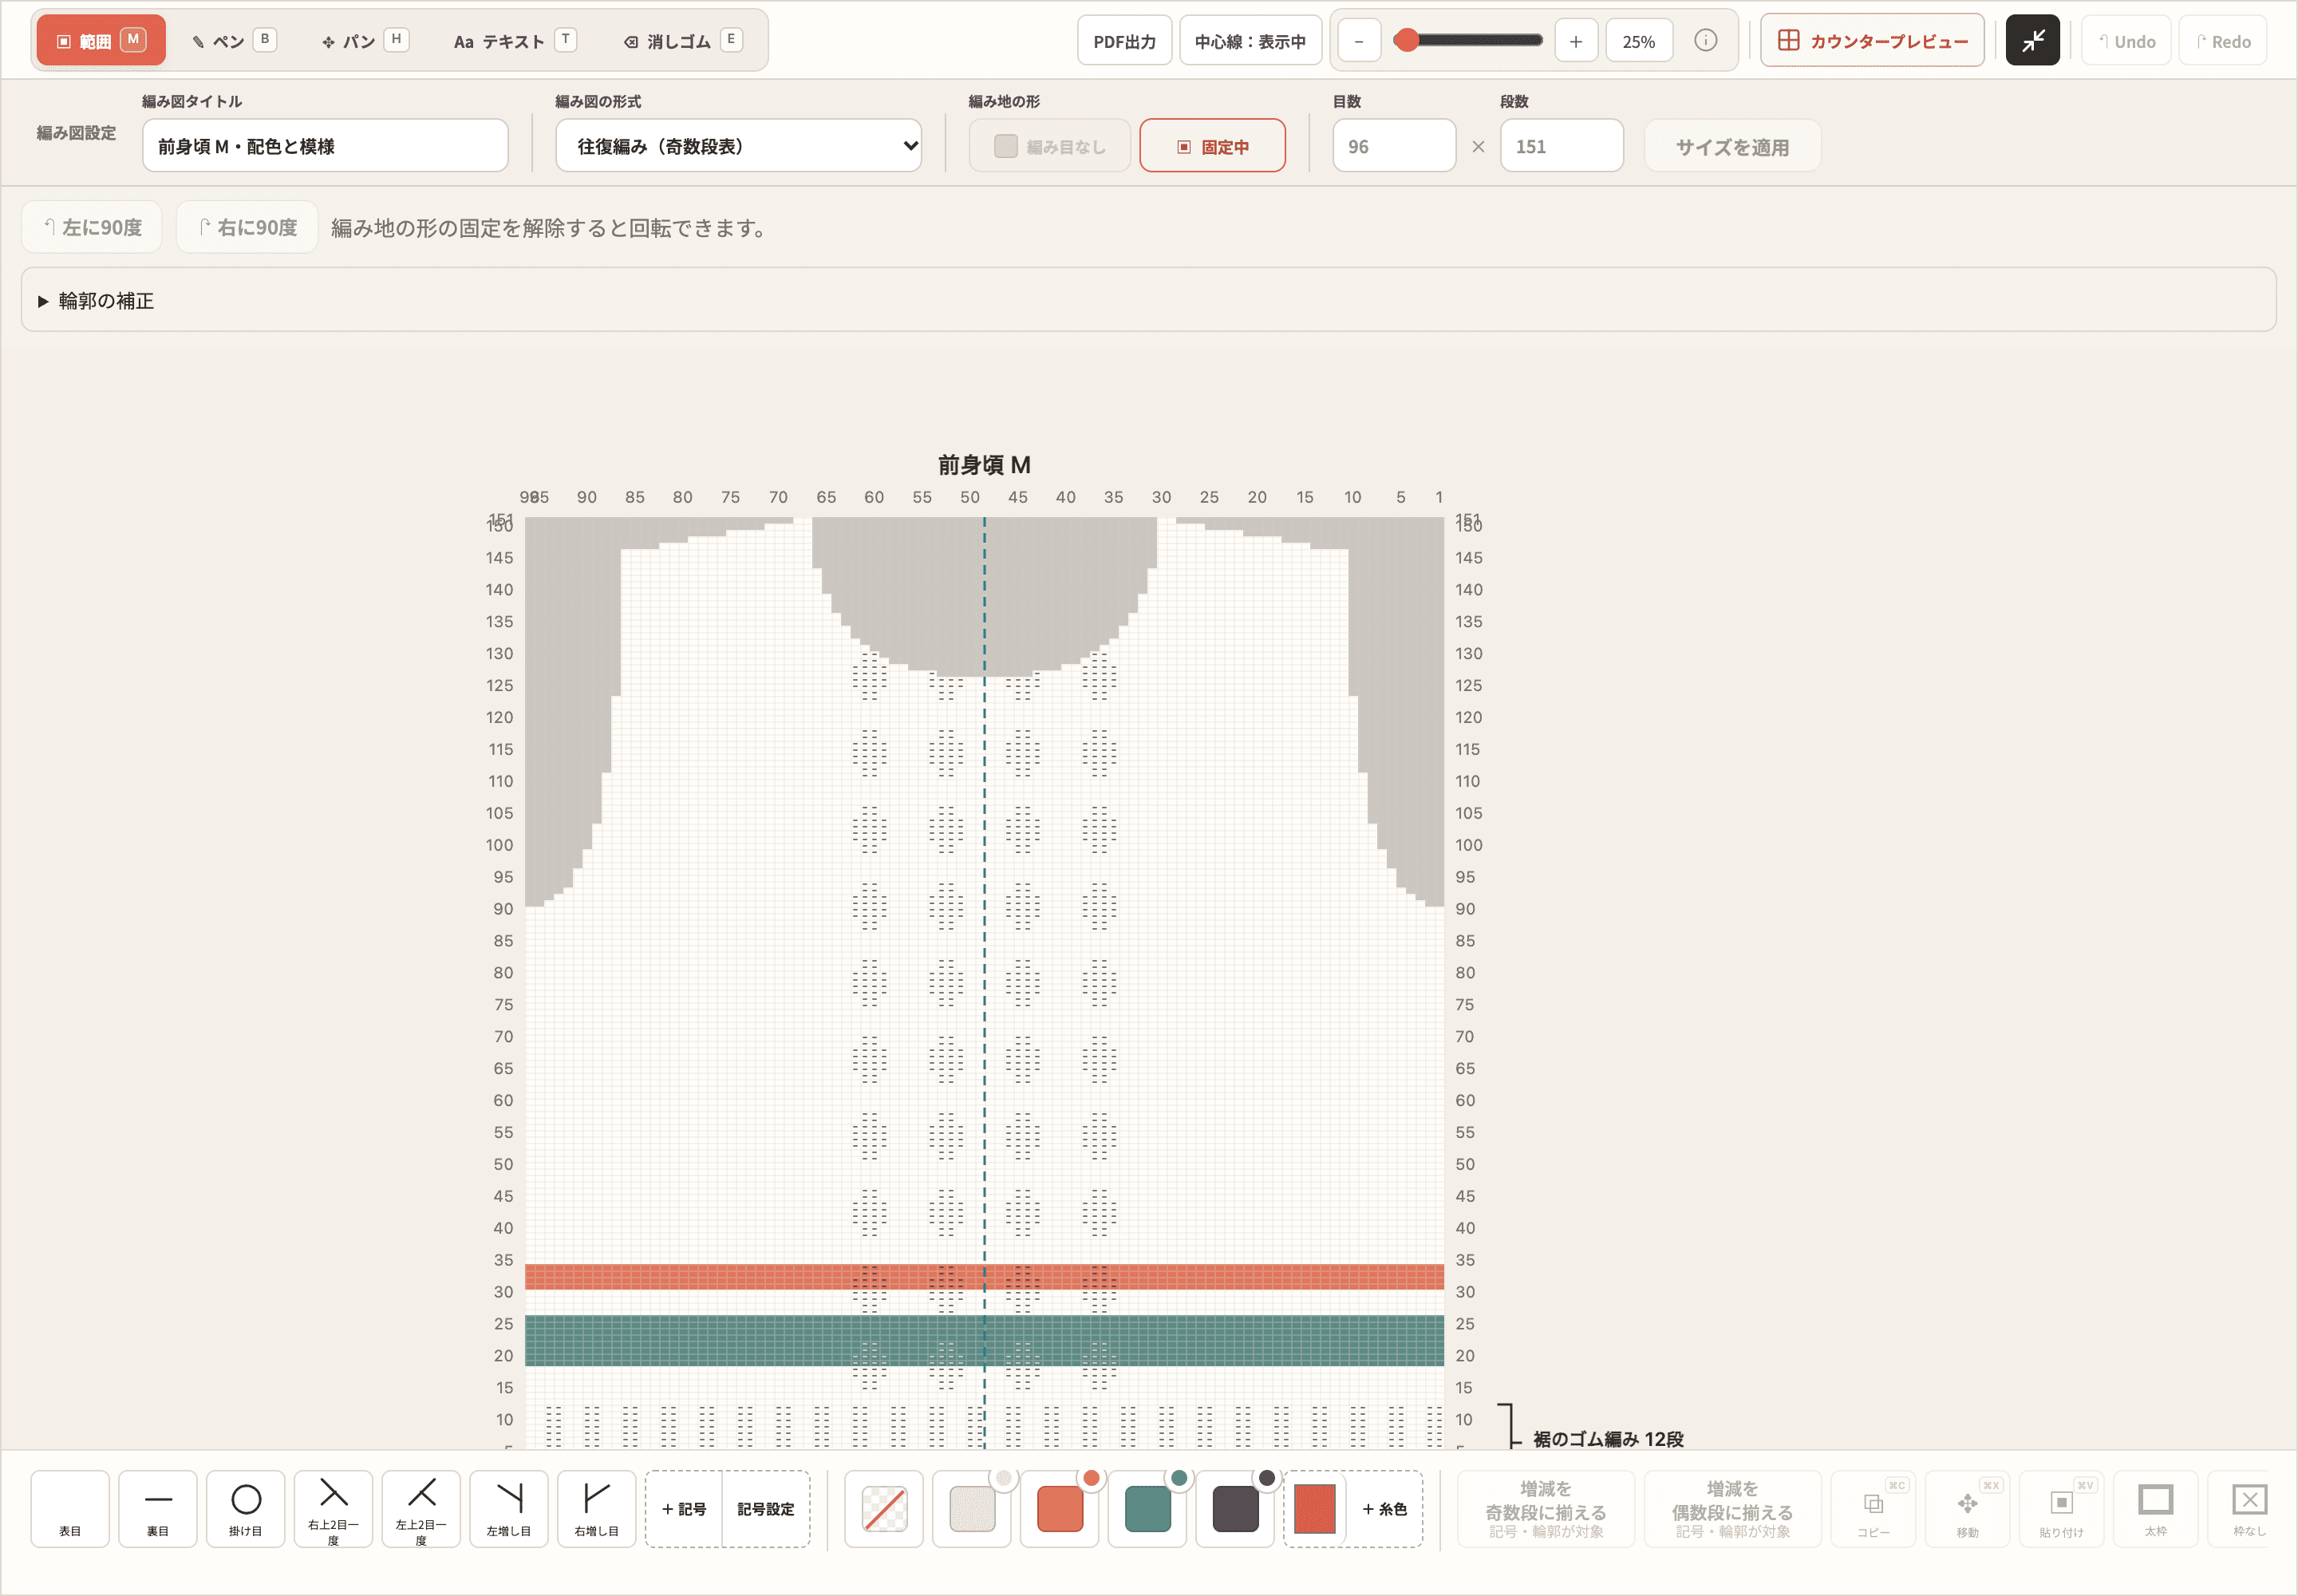Open the zoom info circle icon
Image resolution: width=2298 pixels, height=1596 pixels.
point(1706,40)
